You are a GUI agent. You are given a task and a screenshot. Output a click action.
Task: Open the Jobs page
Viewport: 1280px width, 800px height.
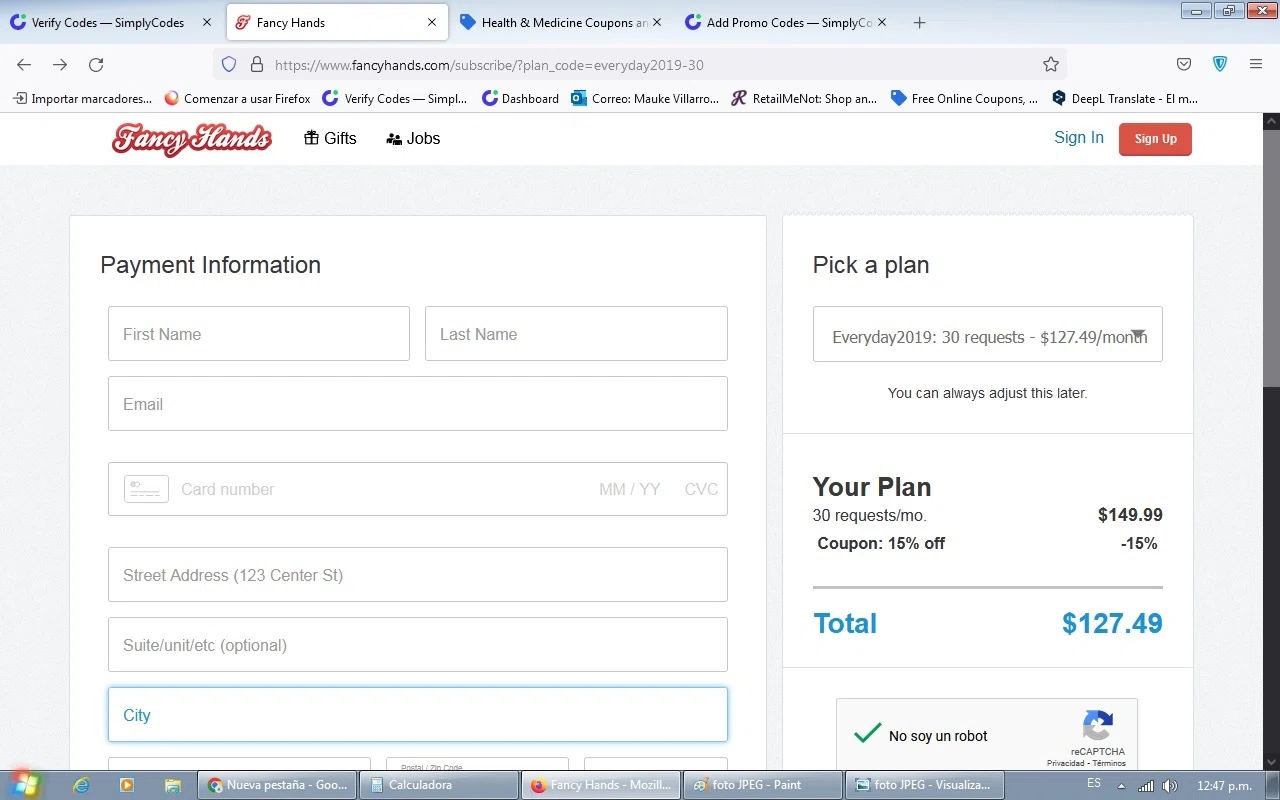tap(413, 139)
